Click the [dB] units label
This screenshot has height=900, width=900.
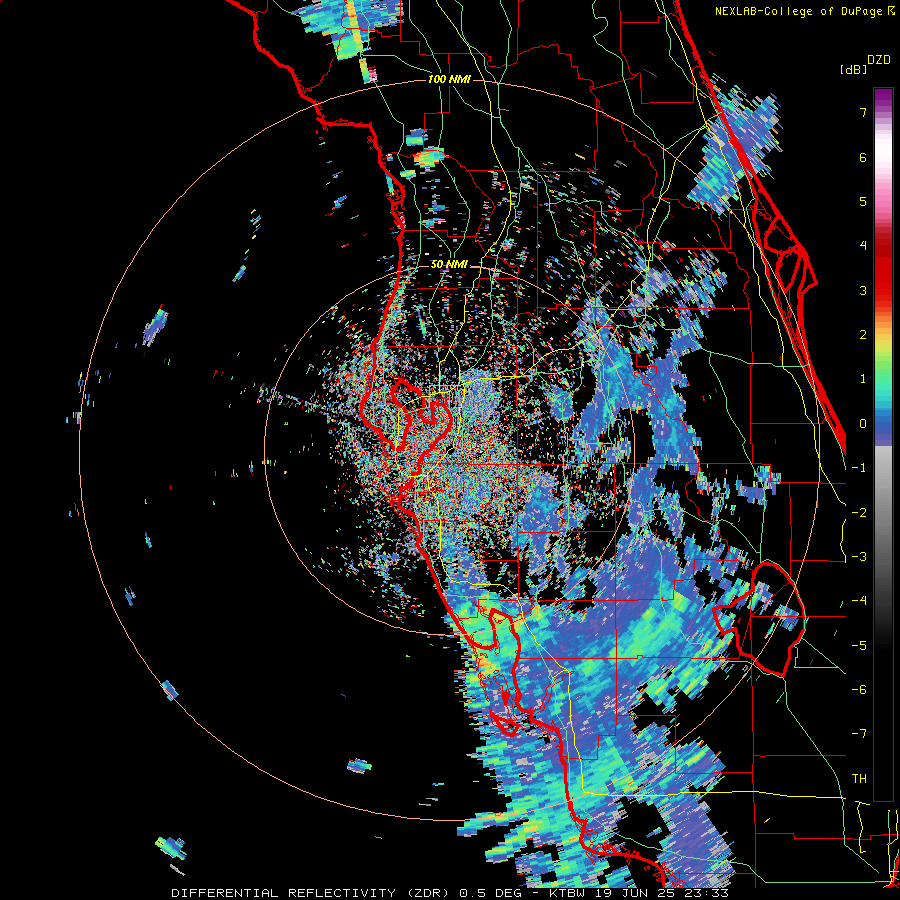[854, 69]
